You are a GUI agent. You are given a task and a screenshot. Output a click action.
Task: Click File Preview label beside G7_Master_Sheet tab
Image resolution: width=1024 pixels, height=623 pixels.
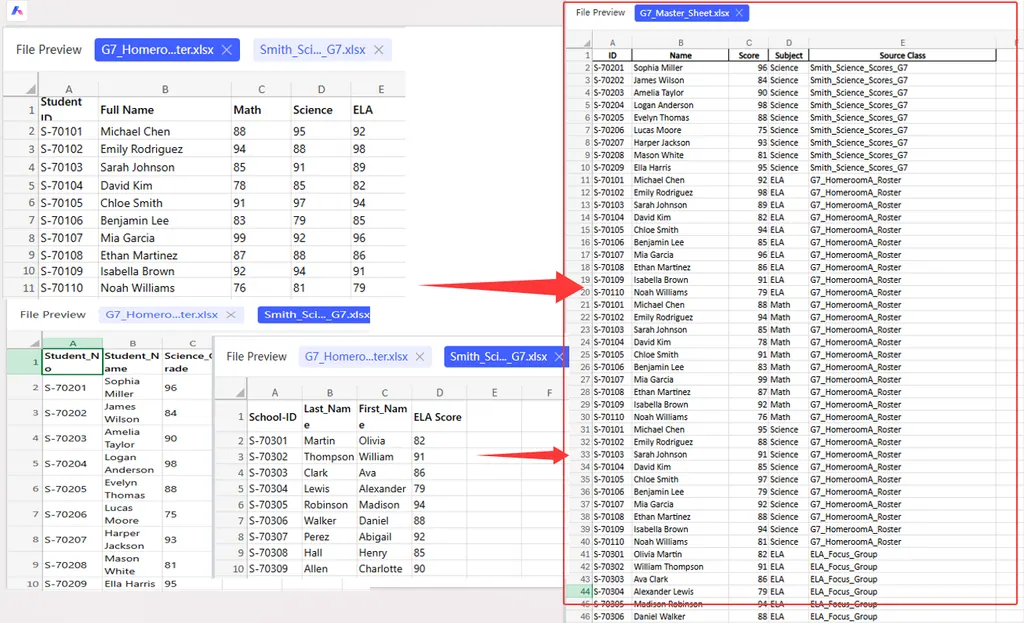(600, 13)
